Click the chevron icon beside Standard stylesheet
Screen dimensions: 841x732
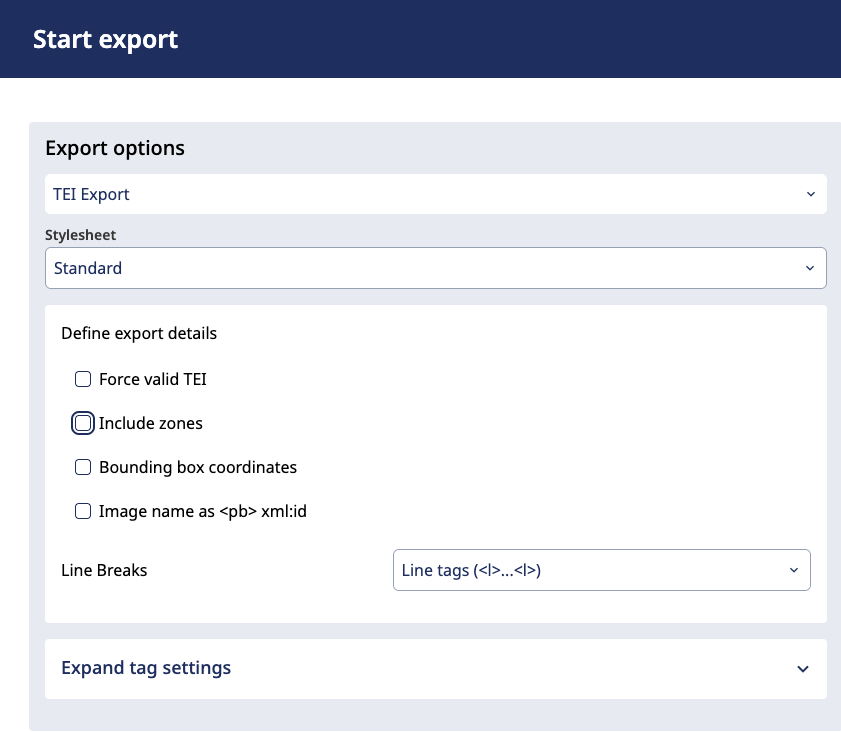[x=810, y=268]
